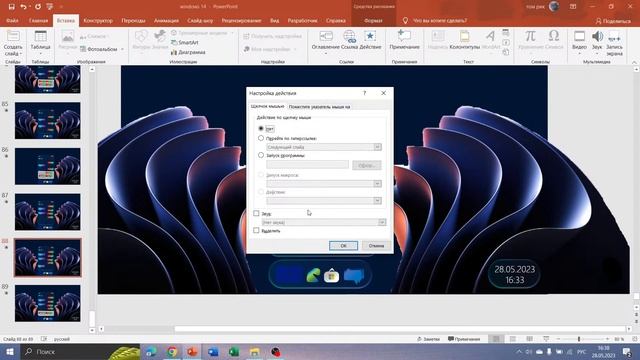Open Ribbon Display Options in title bar
Image resolution: width=640 pixels, height=360 pixels.
(x=573, y=7)
